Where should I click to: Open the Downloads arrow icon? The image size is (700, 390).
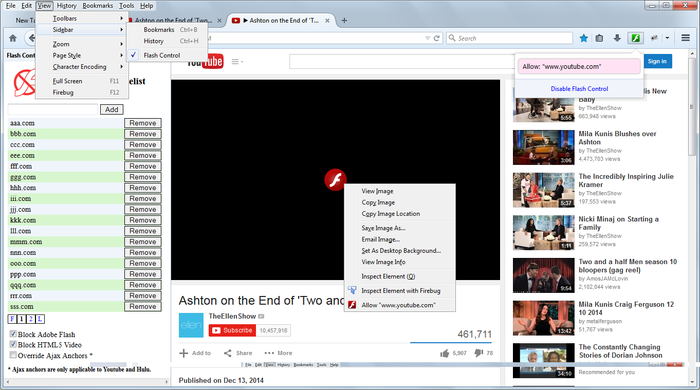pyautogui.click(x=617, y=38)
